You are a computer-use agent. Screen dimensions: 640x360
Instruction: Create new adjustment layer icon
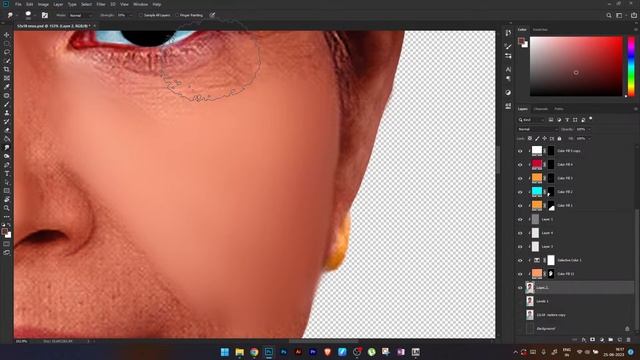602,340
